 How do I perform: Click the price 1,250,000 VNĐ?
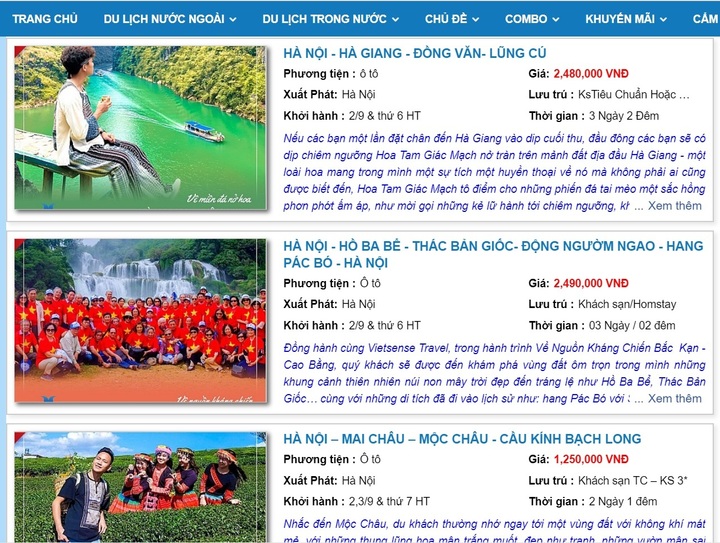pyautogui.click(x=591, y=459)
